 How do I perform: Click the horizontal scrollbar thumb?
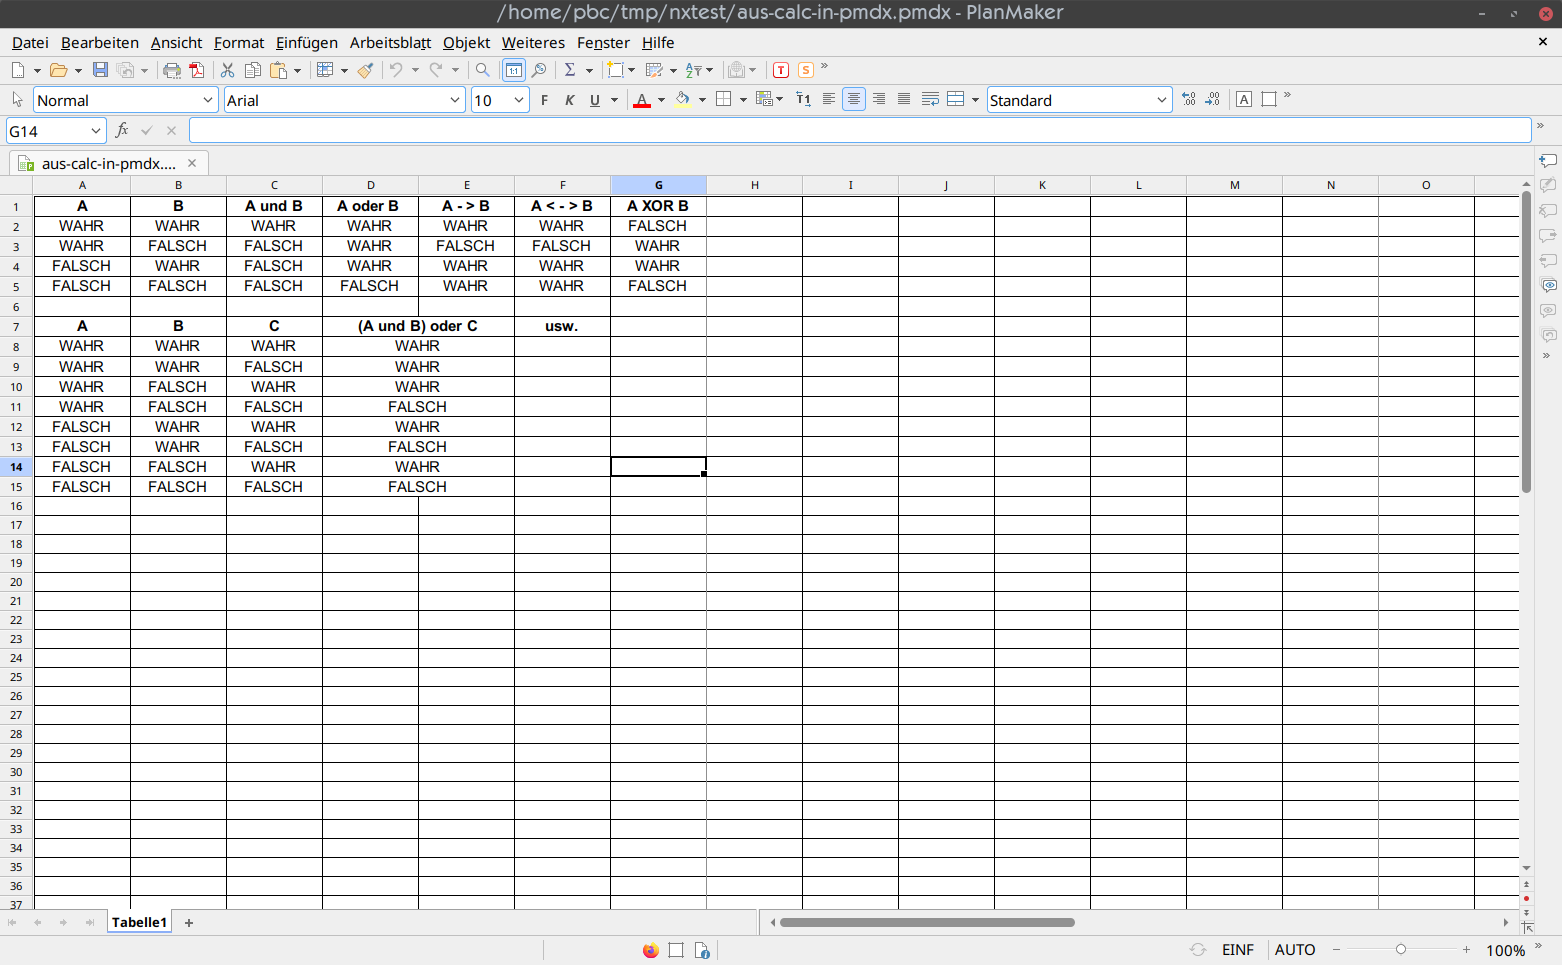[927, 922]
